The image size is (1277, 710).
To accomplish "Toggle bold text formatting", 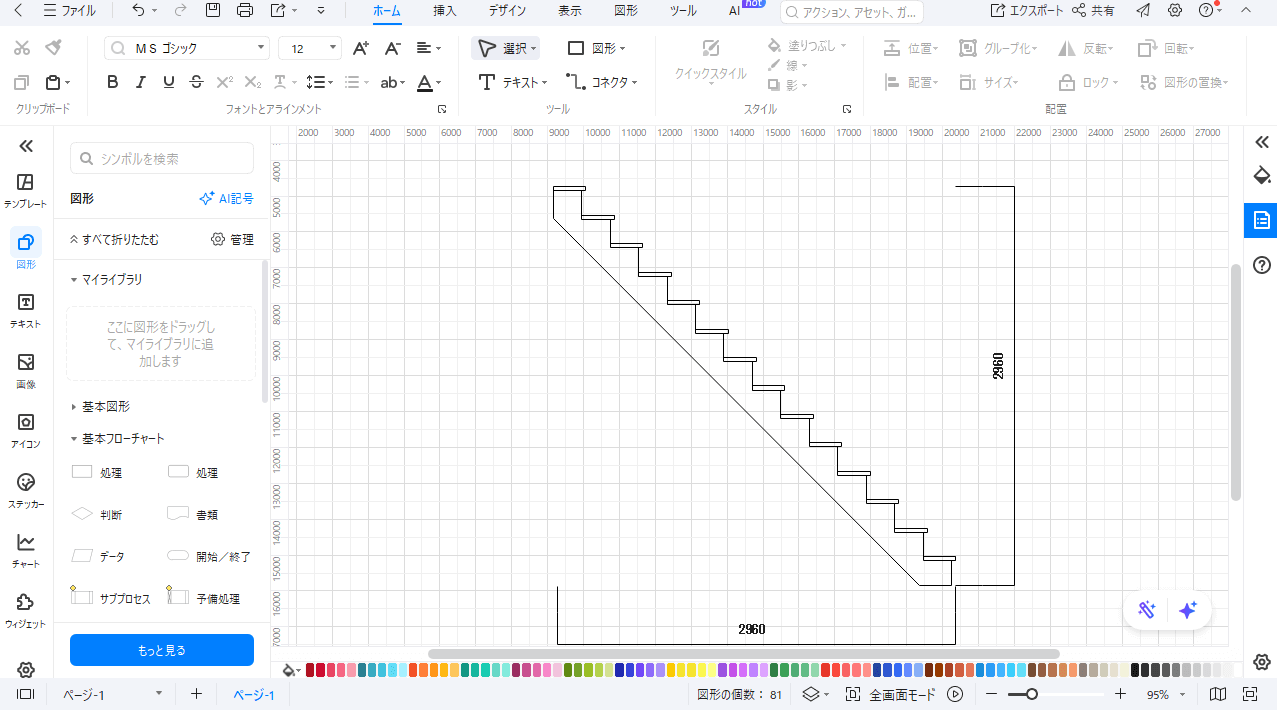I will [x=113, y=82].
